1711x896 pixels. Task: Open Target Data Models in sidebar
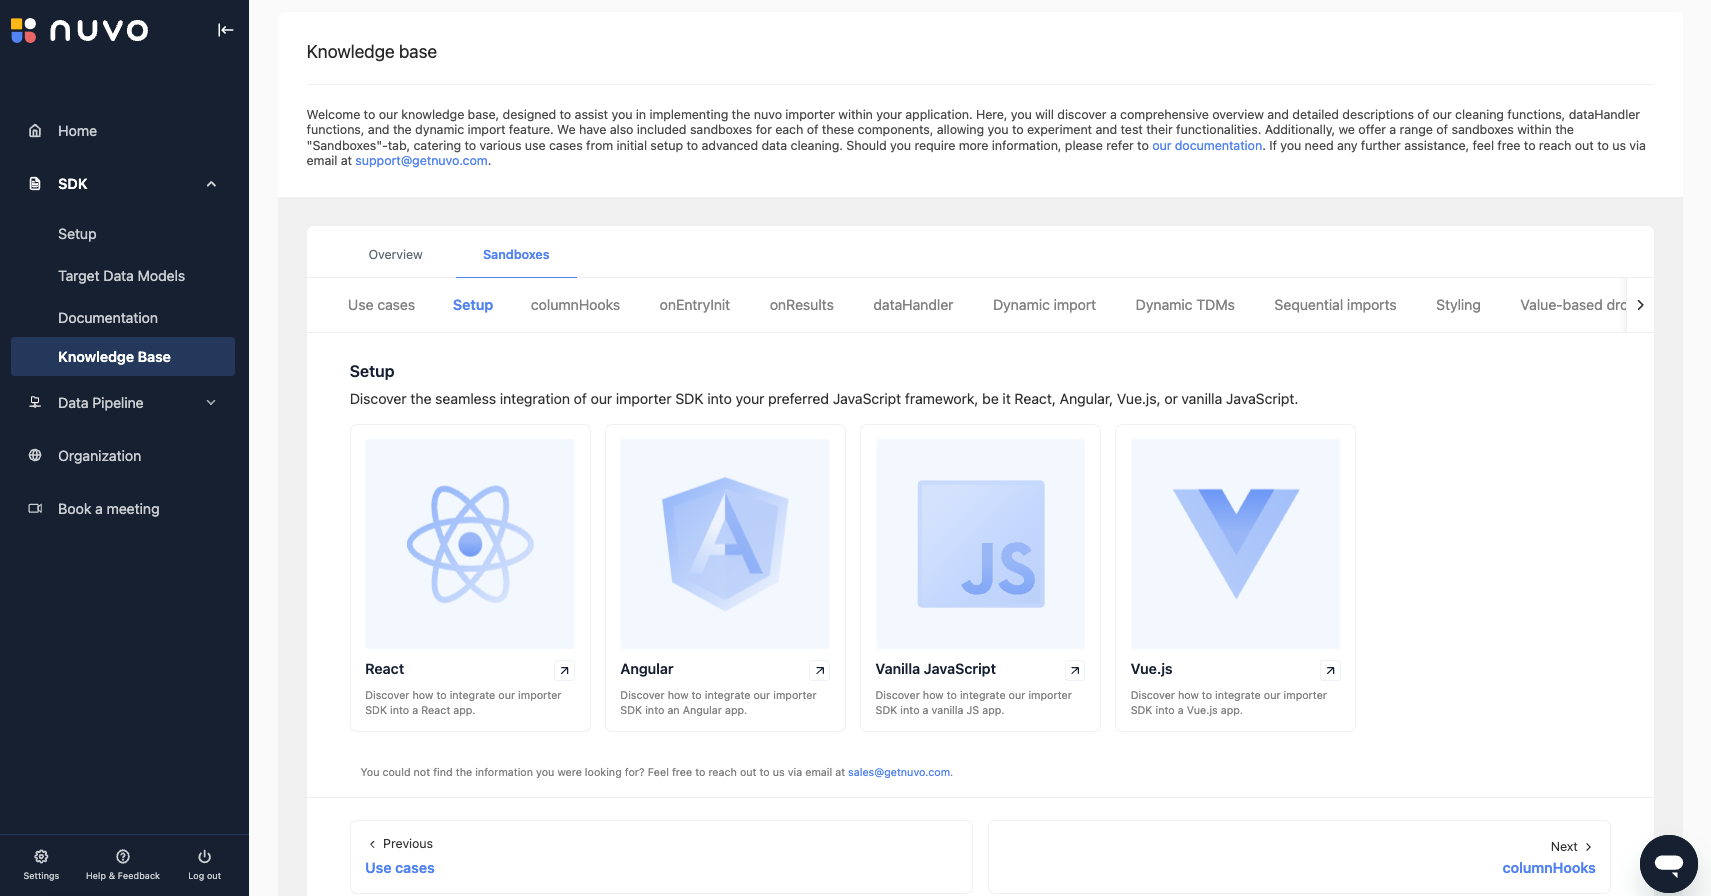pyautogui.click(x=123, y=276)
